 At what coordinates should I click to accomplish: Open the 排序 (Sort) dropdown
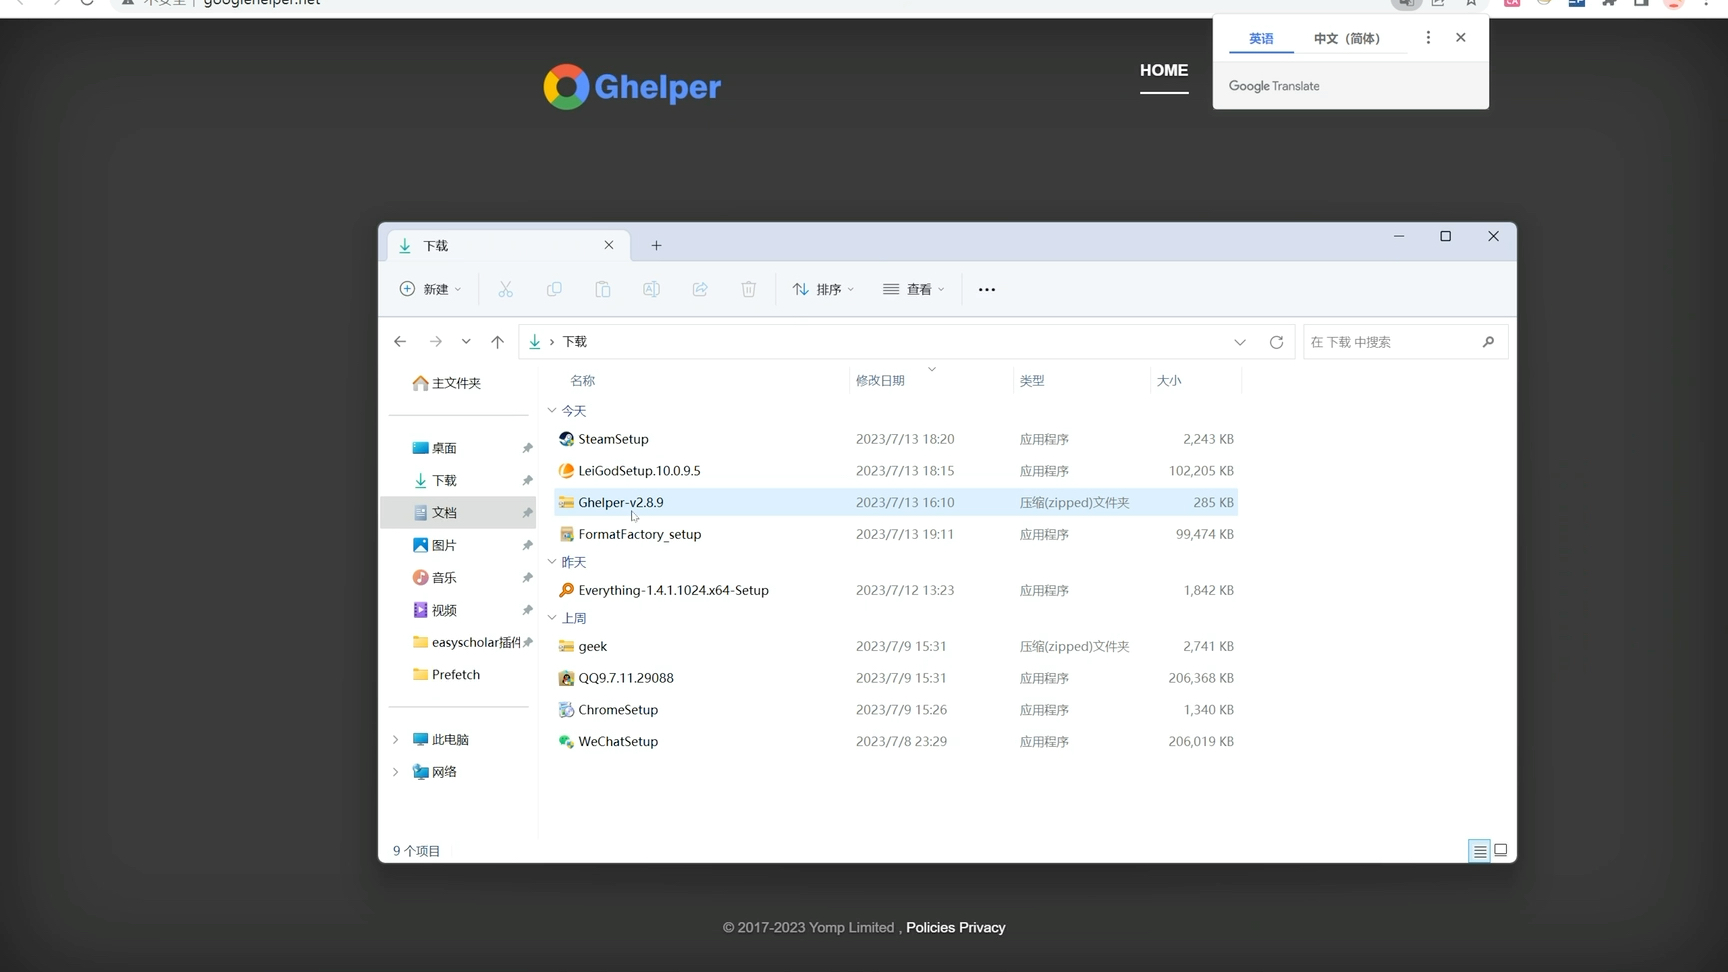823,289
